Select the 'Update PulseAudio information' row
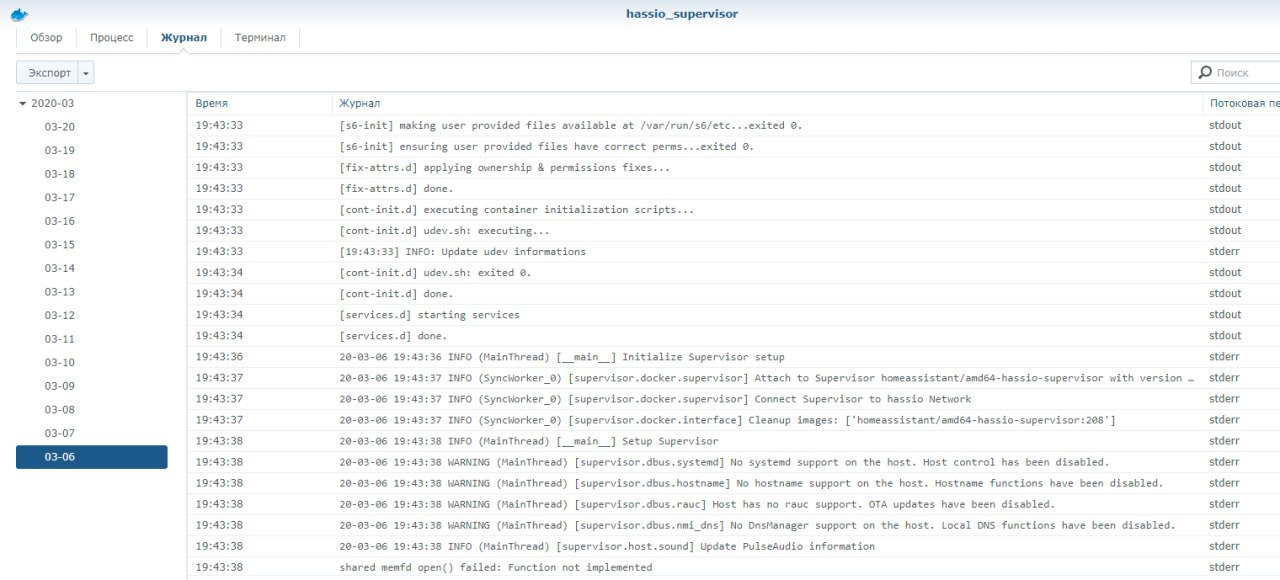Image resolution: width=1280 pixels, height=580 pixels. [734, 545]
